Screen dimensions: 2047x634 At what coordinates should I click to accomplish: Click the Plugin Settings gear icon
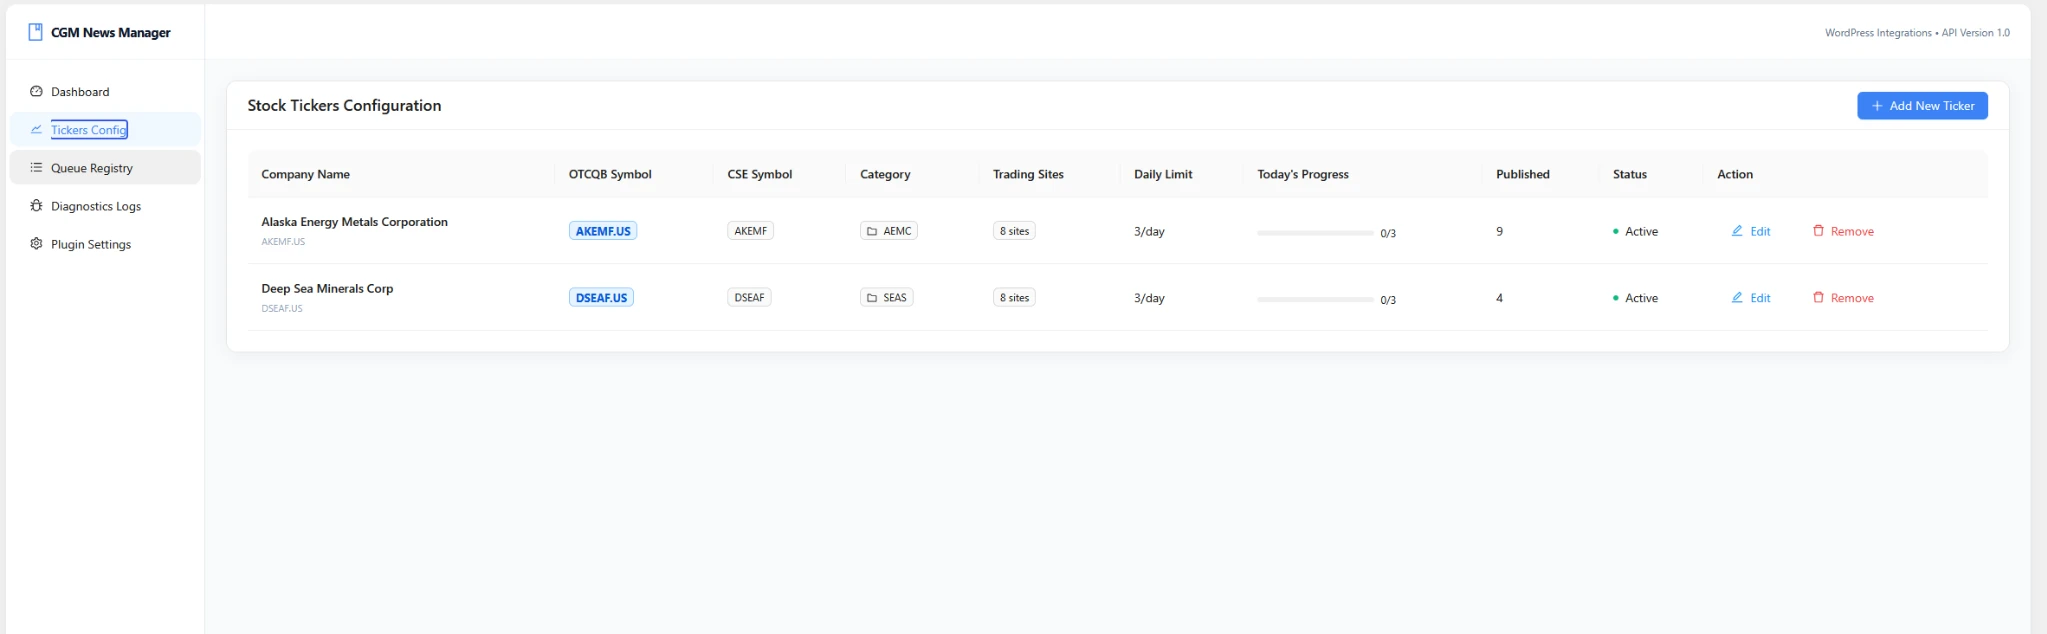pos(36,243)
